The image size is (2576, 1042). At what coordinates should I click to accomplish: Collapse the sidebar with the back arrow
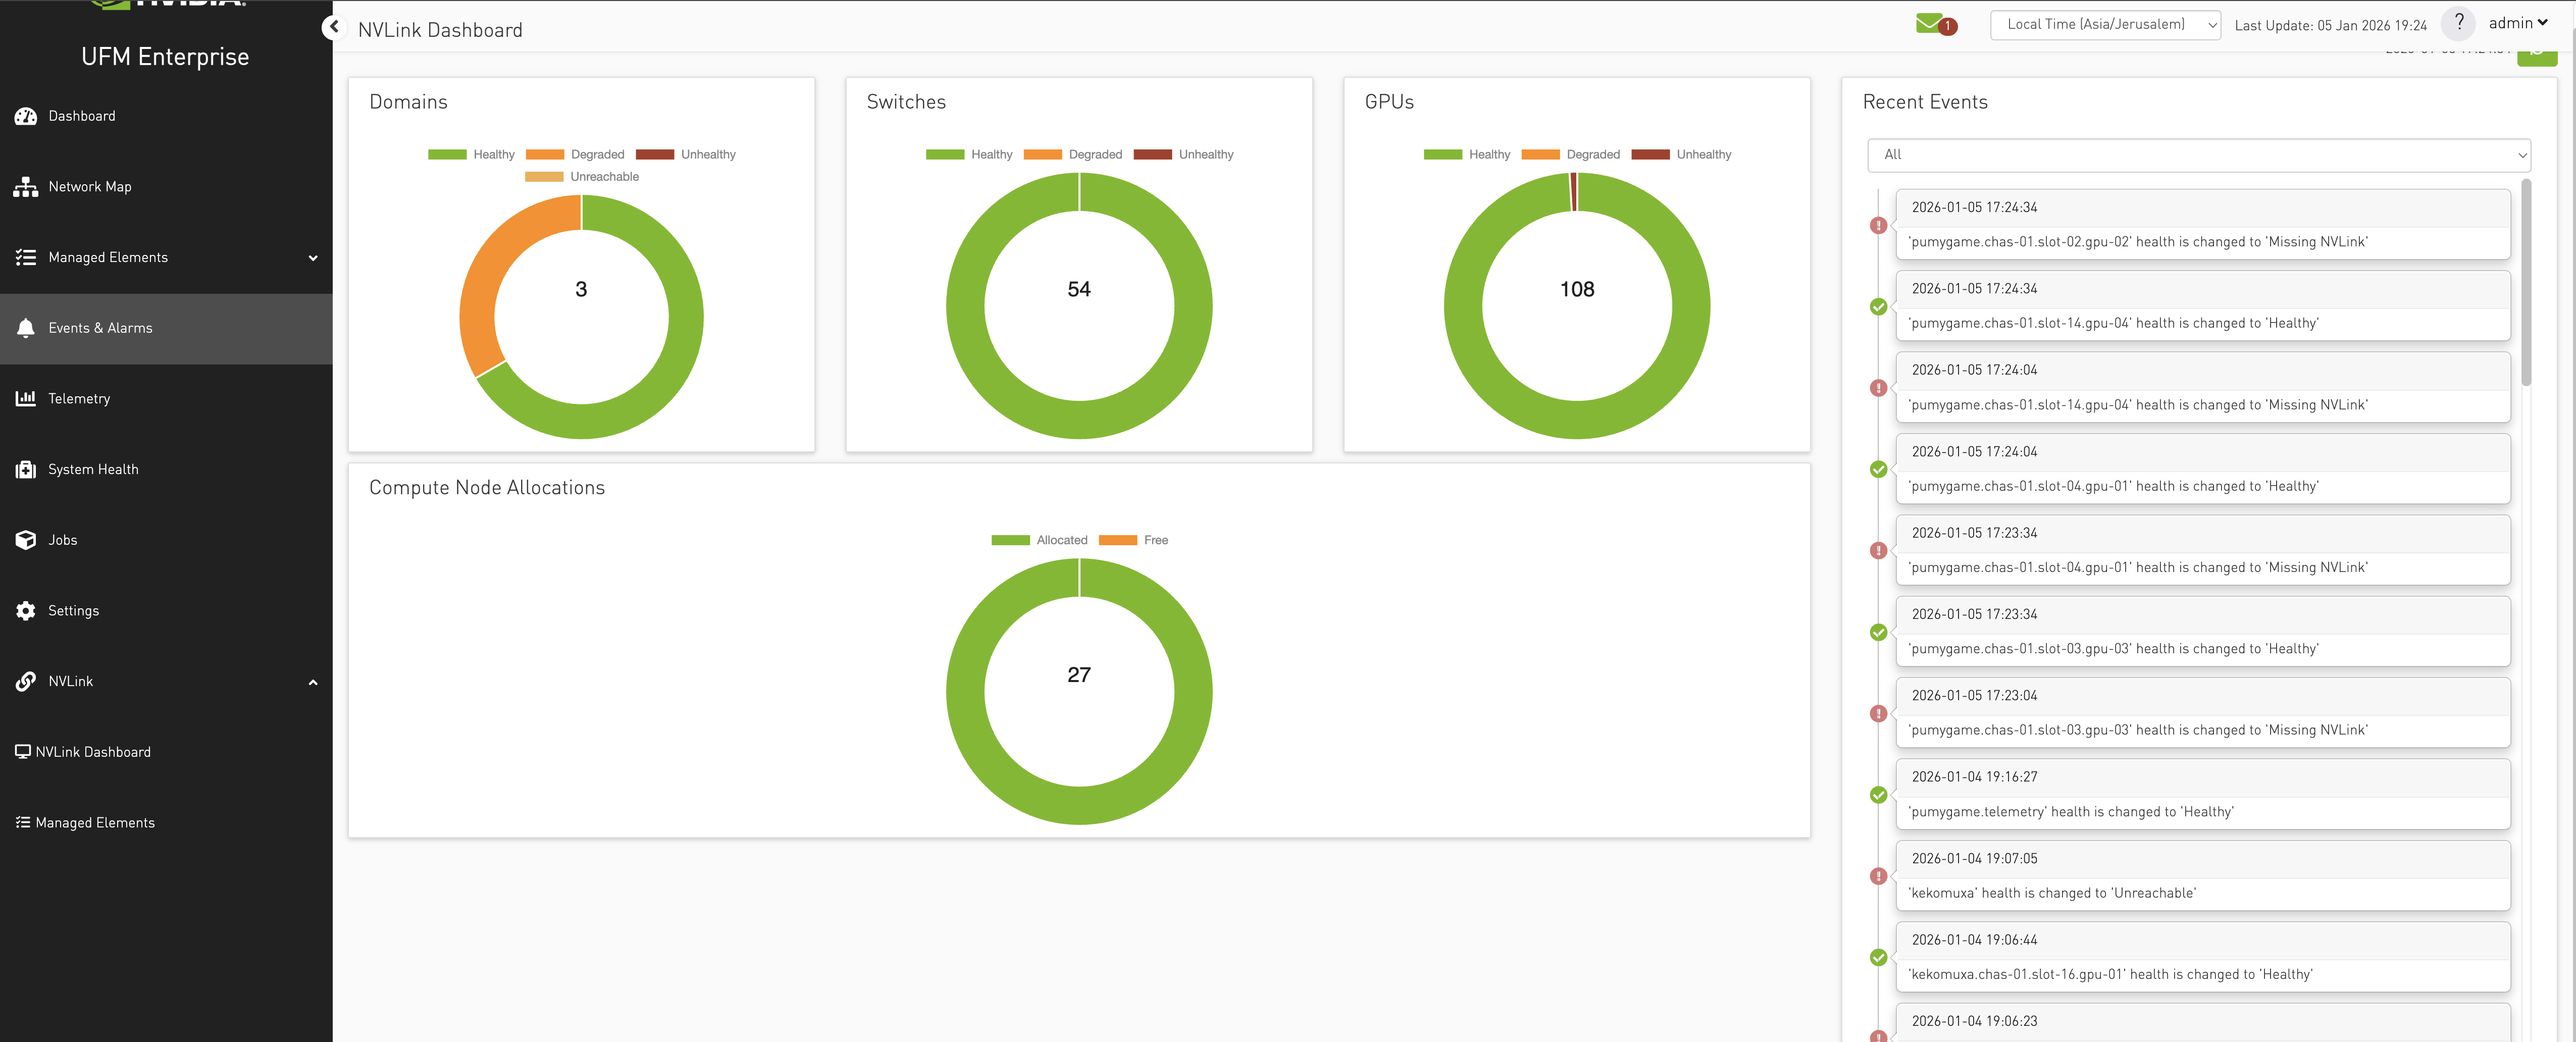pos(334,27)
